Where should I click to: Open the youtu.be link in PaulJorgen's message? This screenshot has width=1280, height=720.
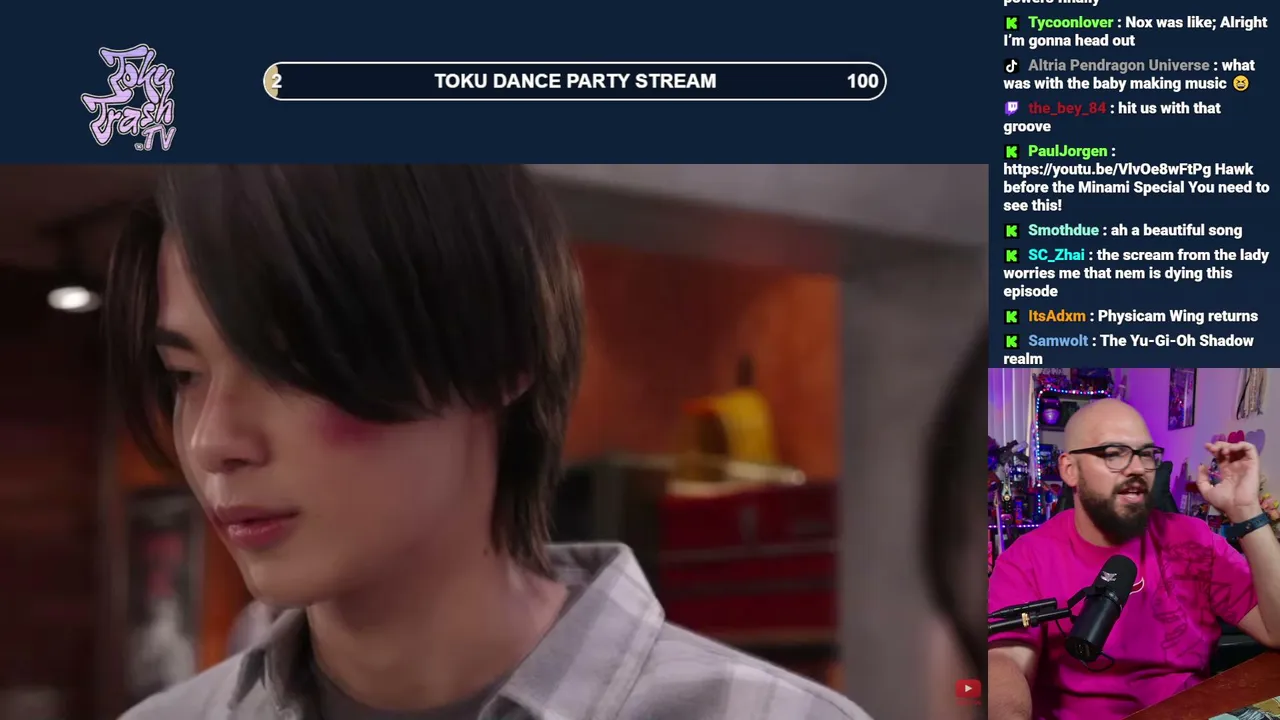tap(1107, 170)
